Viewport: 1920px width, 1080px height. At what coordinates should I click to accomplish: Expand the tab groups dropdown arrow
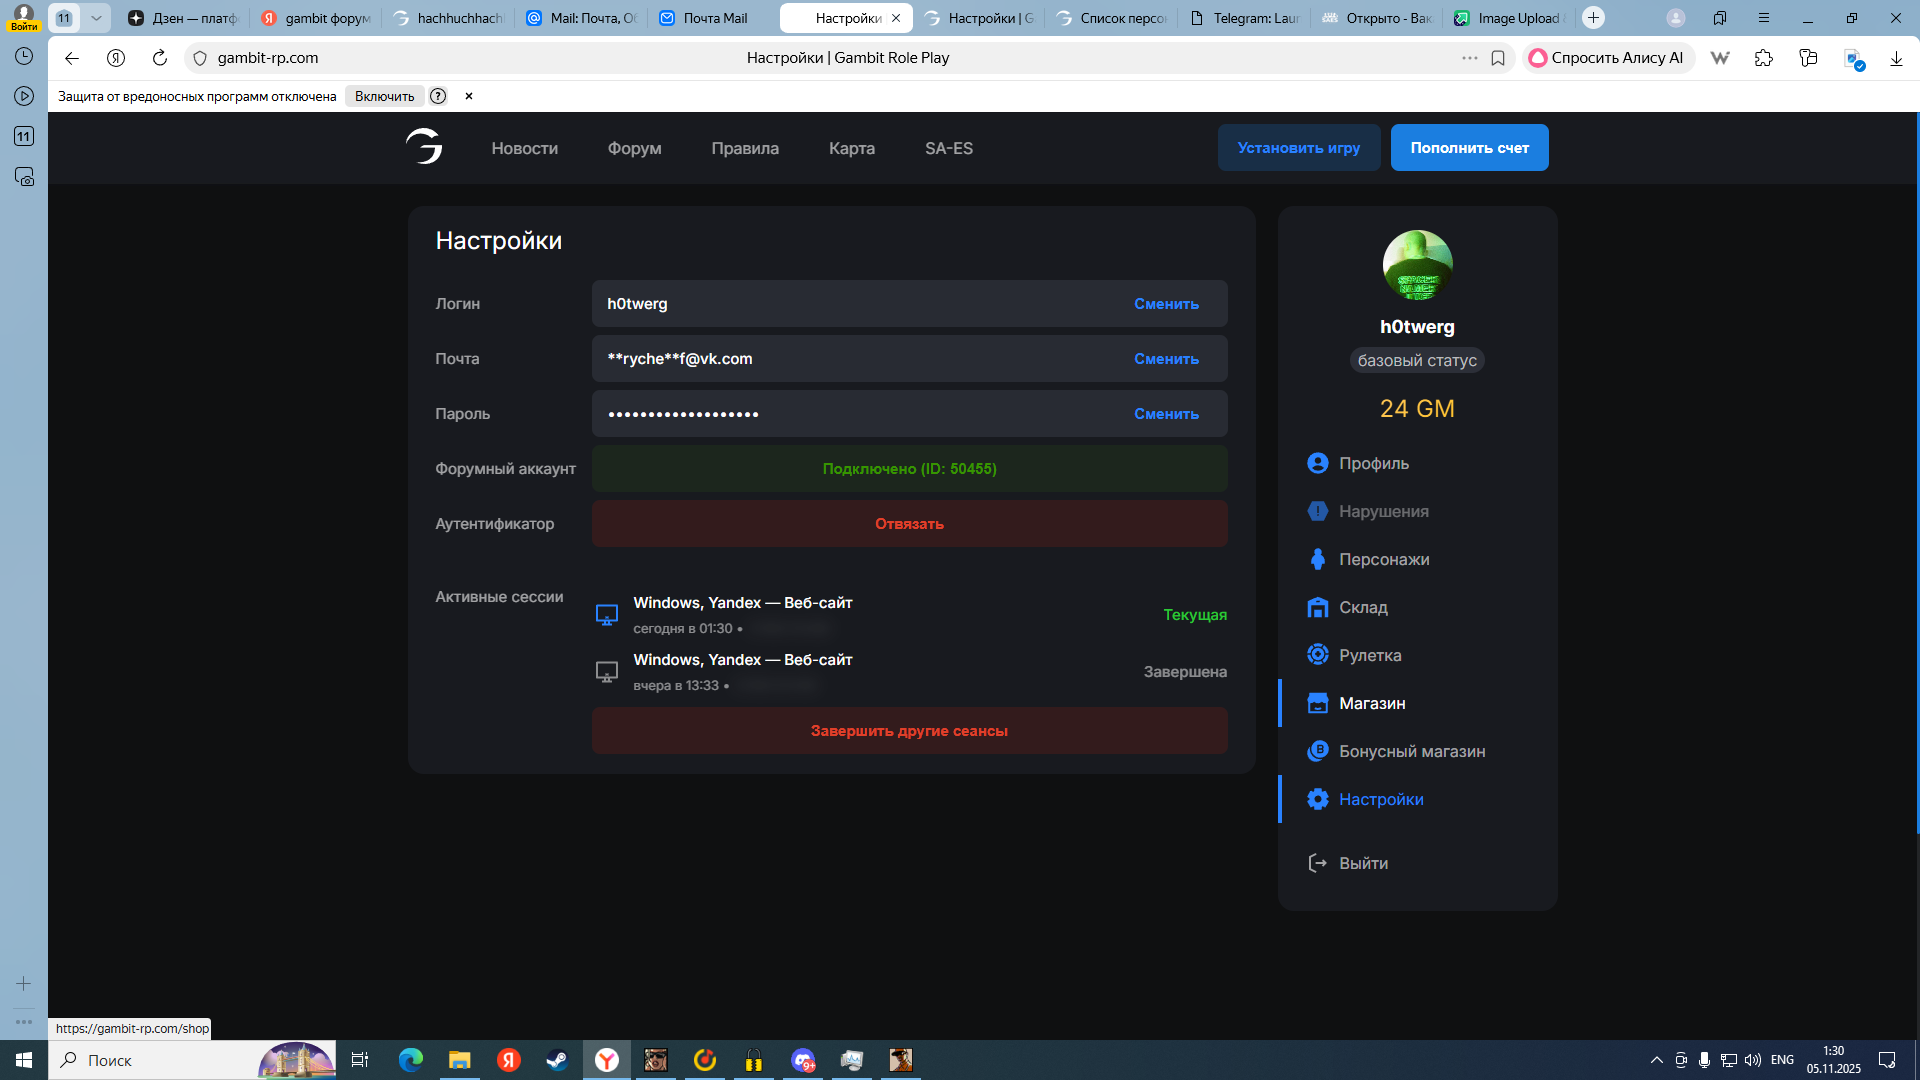pyautogui.click(x=96, y=18)
